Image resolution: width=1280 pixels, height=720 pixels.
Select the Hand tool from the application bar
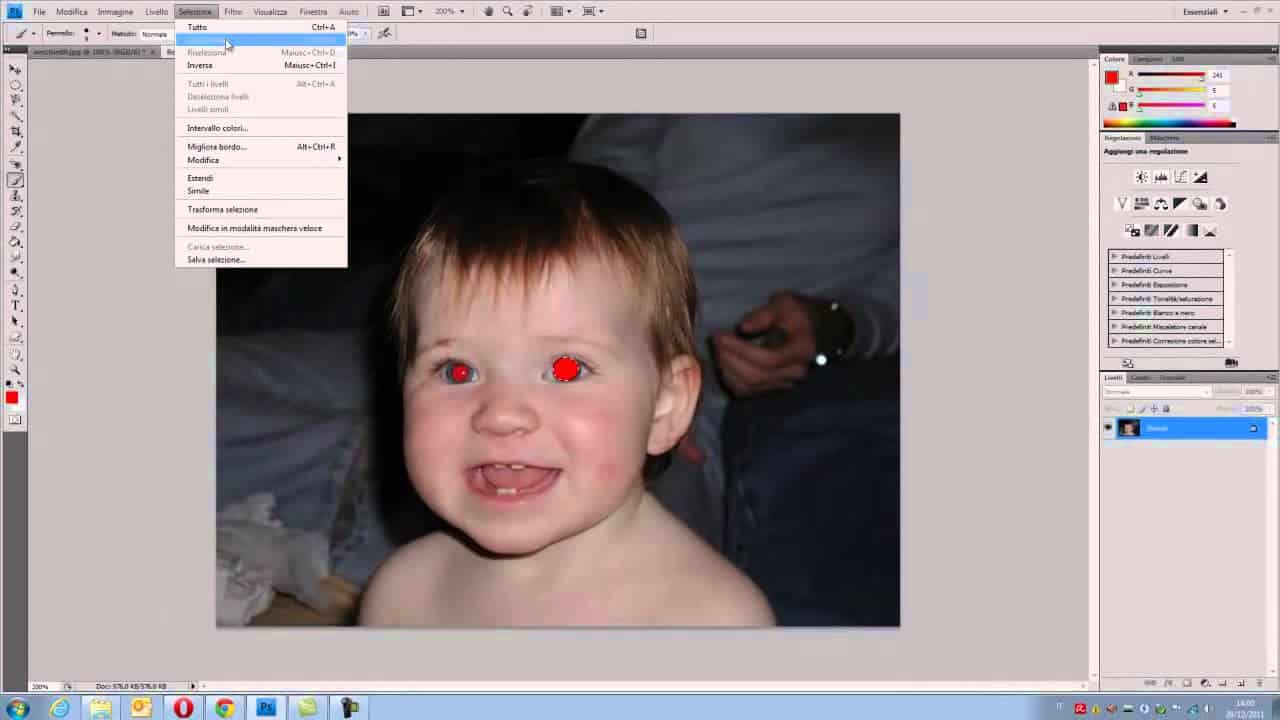pos(488,11)
